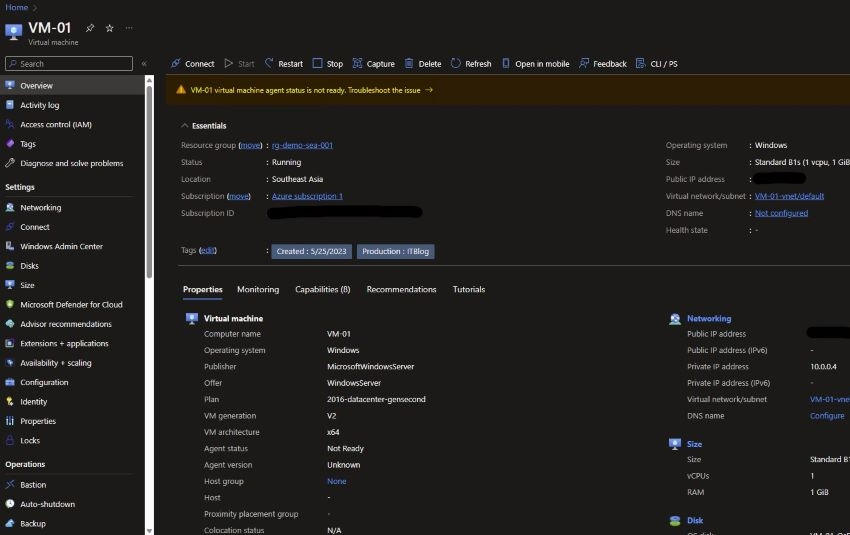Screen dimensions: 850x535
Task: Open the Size heading link in properties
Action: point(694,444)
